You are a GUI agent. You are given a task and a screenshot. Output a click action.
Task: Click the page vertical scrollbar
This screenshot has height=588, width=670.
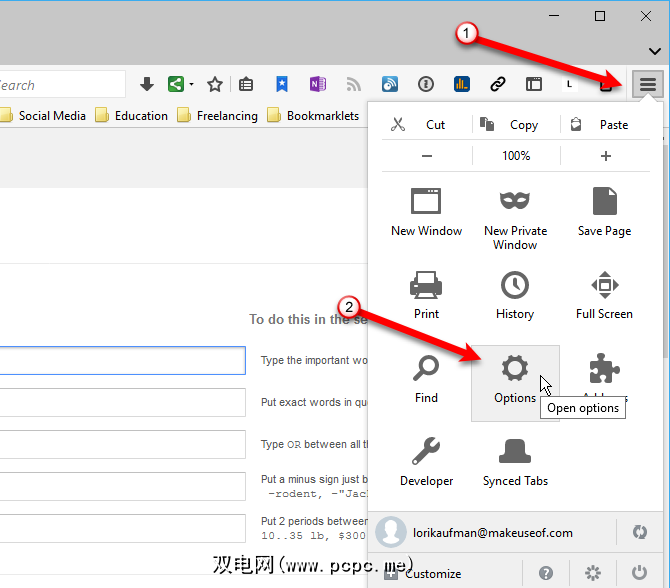[x=666, y=252]
